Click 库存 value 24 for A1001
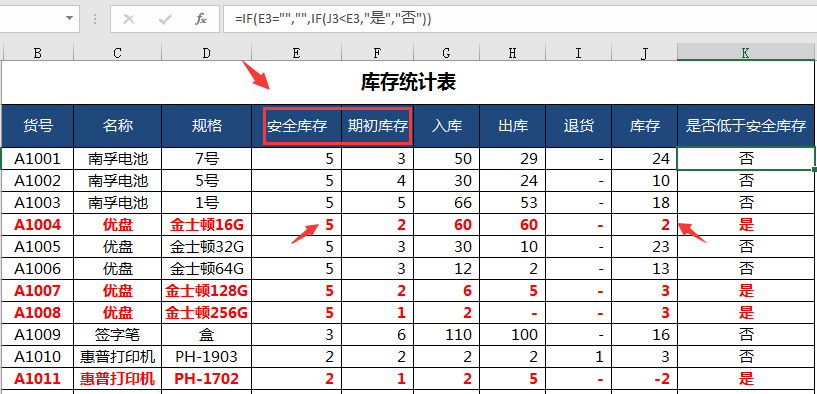This screenshot has height=394, width=817. click(x=645, y=158)
